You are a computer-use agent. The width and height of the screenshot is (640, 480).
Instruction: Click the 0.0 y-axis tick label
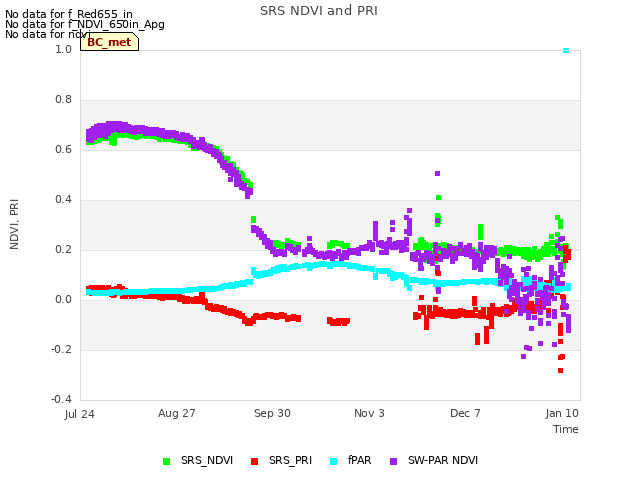(x=63, y=300)
